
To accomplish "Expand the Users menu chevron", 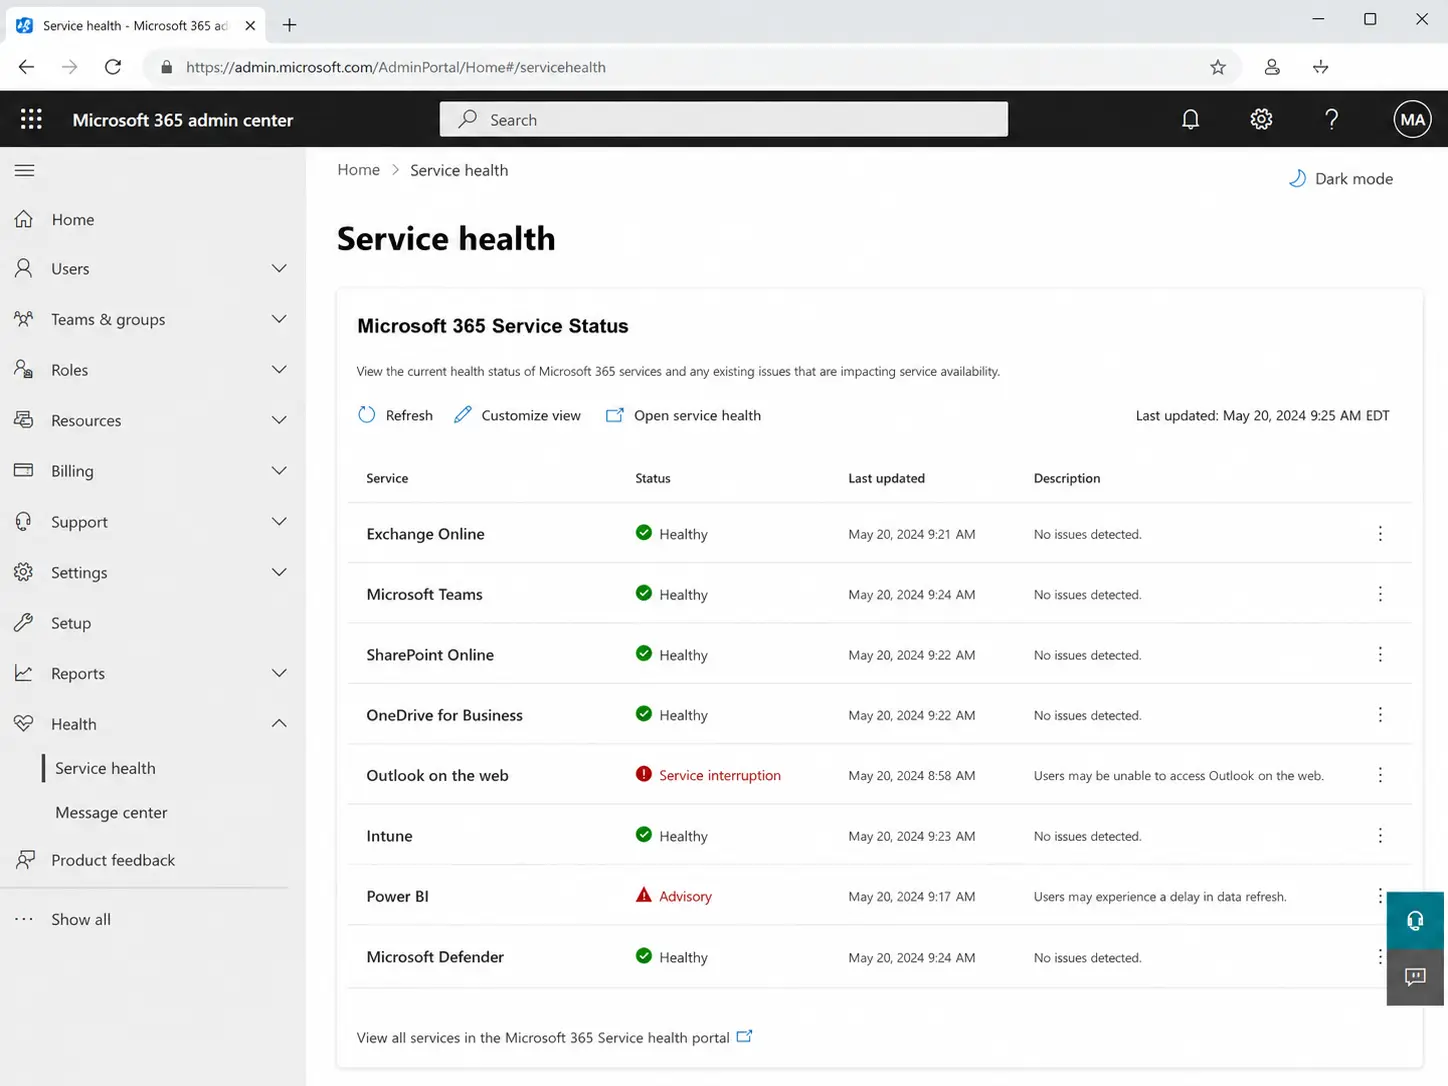I will tap(279, 268).
